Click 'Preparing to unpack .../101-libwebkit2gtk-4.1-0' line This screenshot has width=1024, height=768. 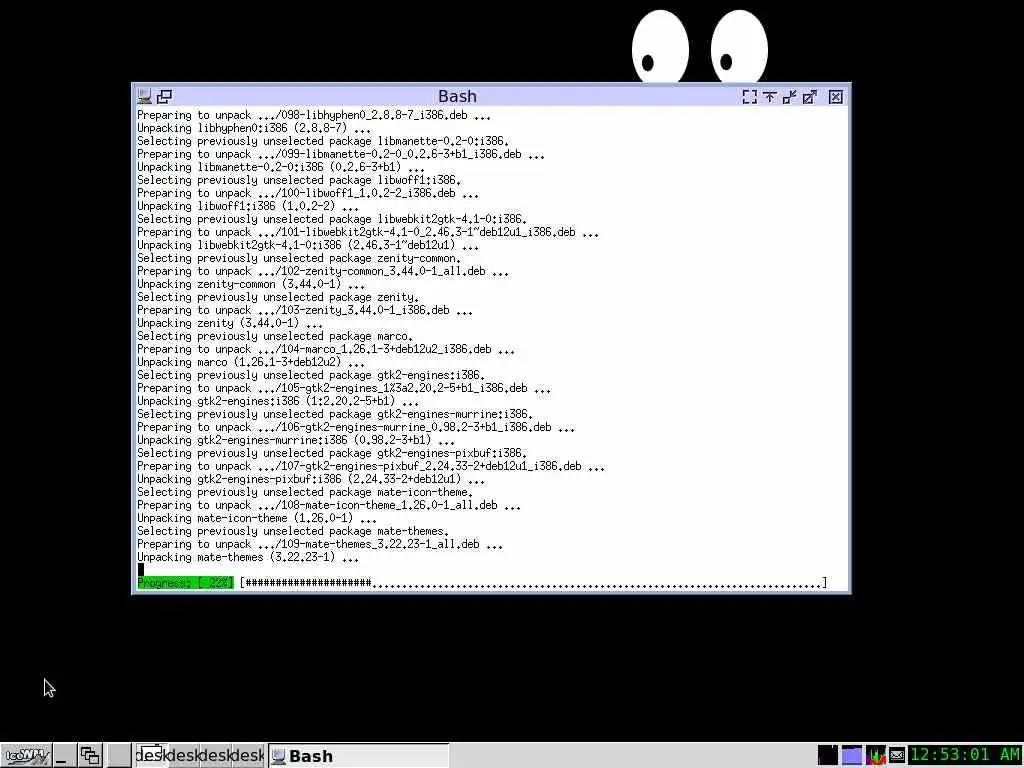368,232
